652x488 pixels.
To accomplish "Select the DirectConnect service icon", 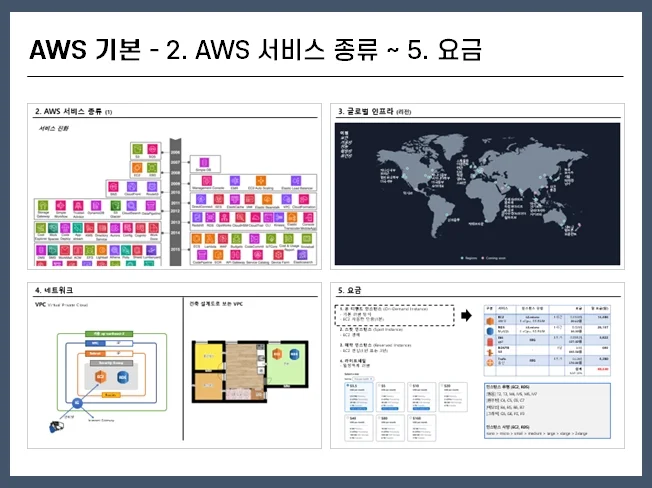I will point(201,200).
